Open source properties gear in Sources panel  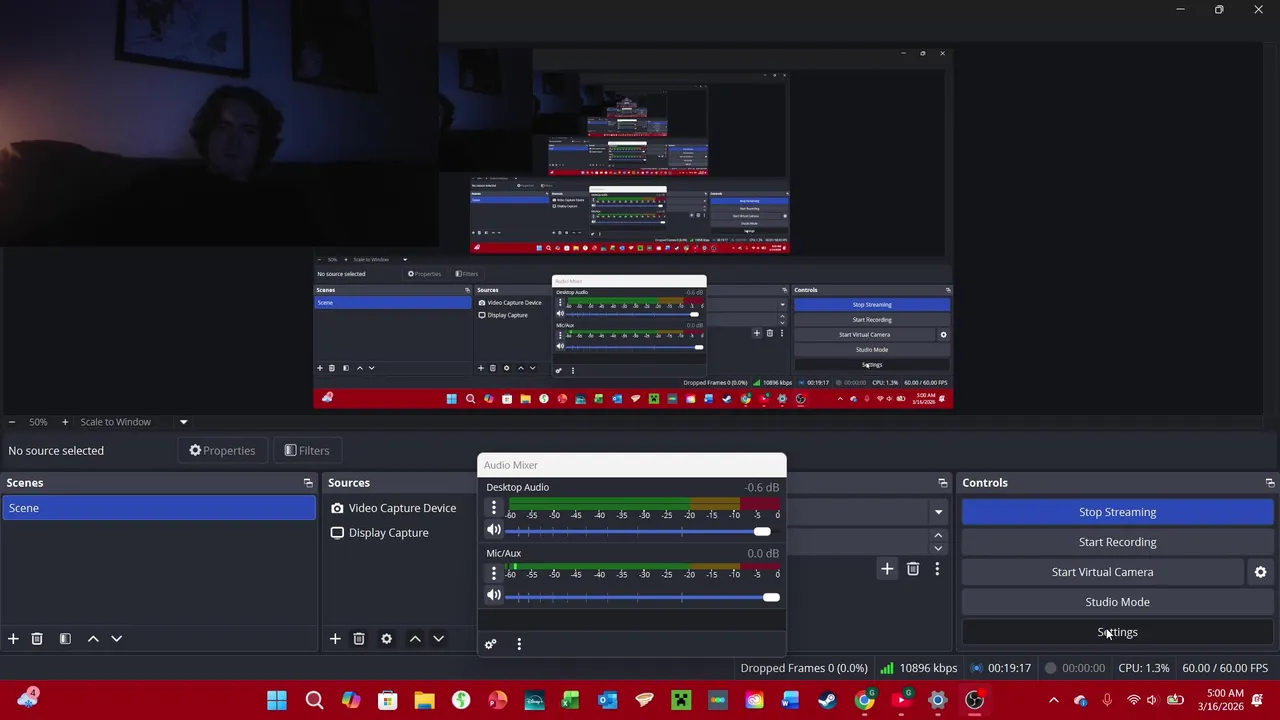tap(386, 638)
